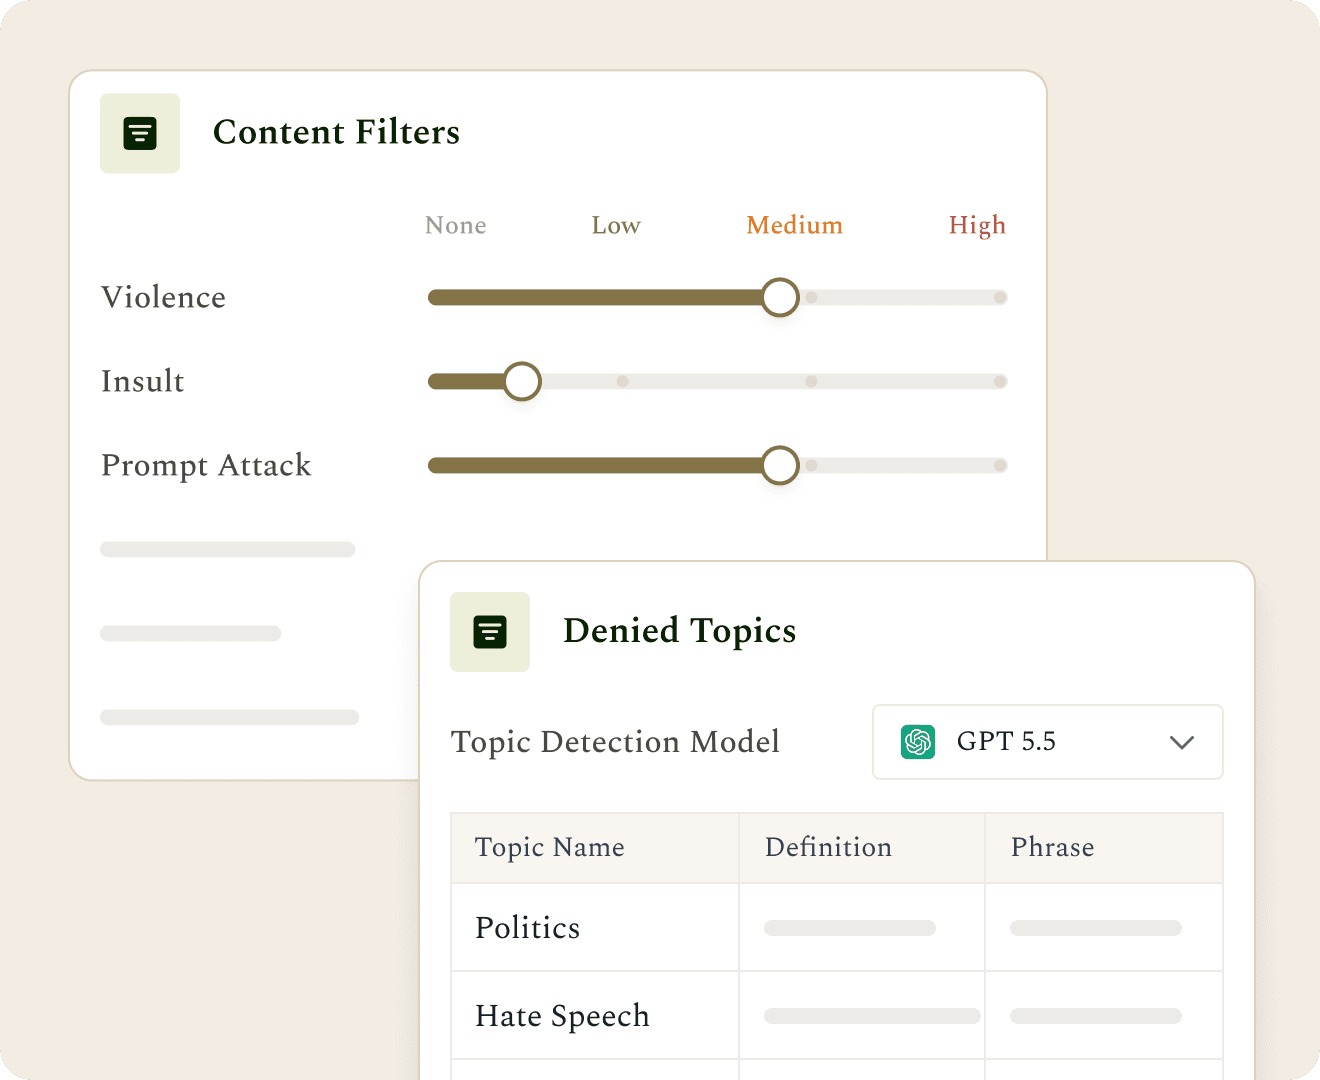Screen dimensions: 1320x1080
Task: Select the Politics topic row
Action: coord(837,927)
